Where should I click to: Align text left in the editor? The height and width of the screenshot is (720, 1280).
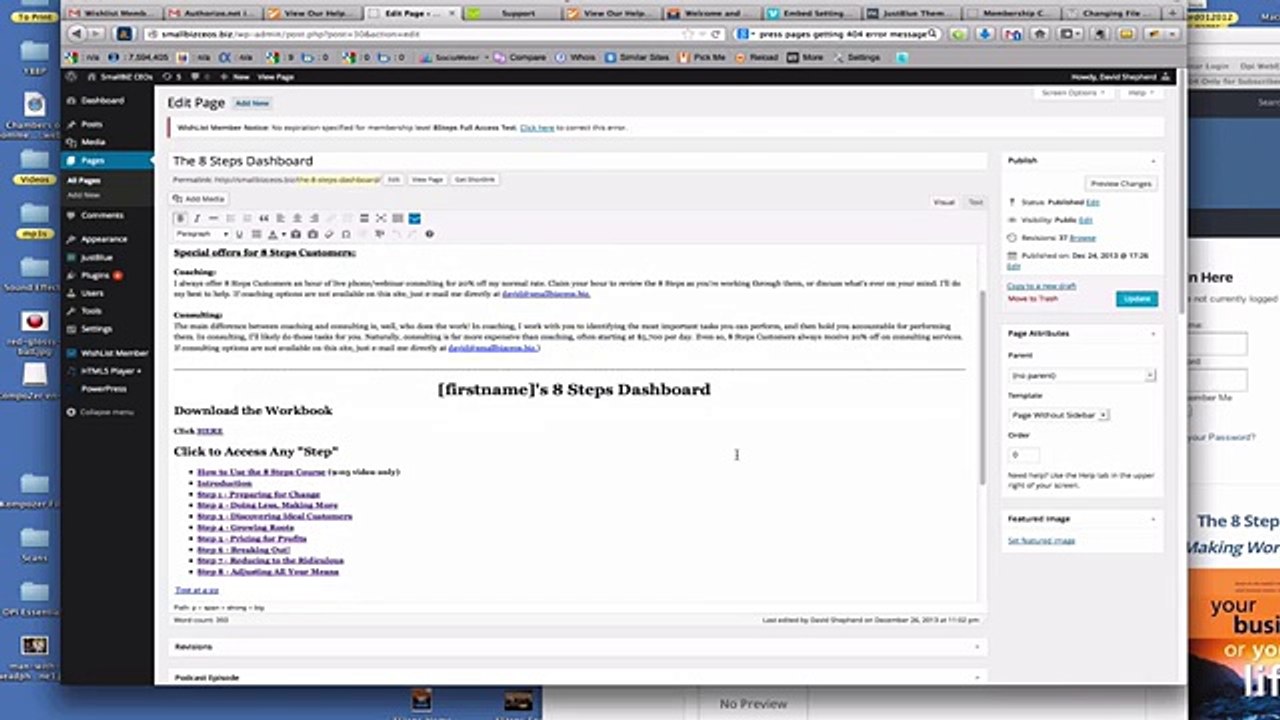(x=280, y=218)
